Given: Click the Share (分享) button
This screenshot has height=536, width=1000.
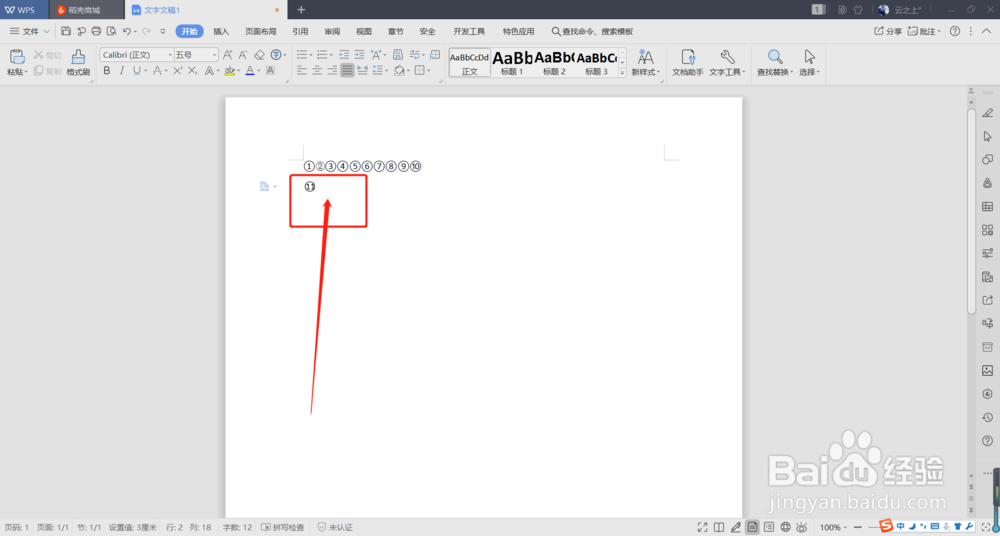Looking at the screenshot, I should [888, 31].
